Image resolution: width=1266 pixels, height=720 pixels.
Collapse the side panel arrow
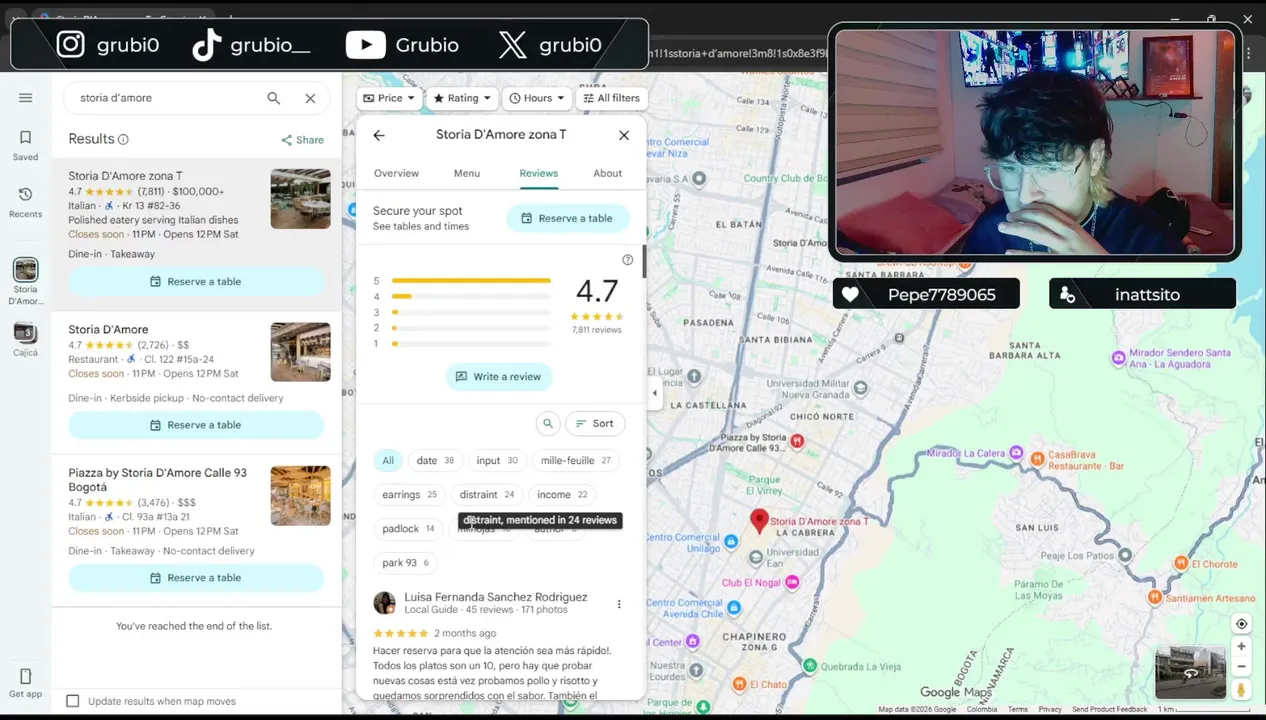[x=655, y=393]
